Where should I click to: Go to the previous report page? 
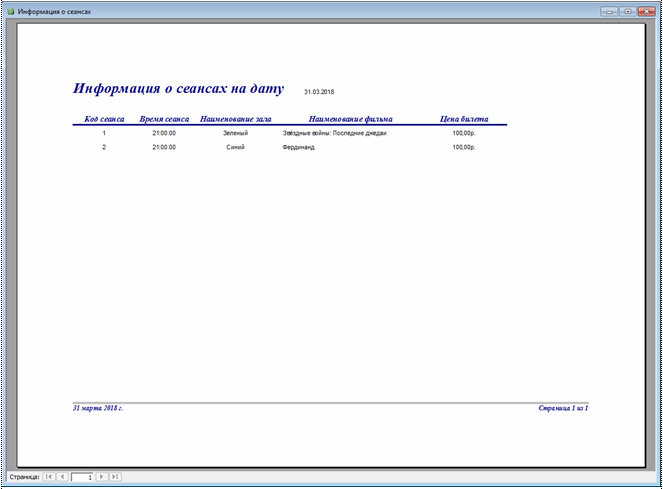point(63,477)
